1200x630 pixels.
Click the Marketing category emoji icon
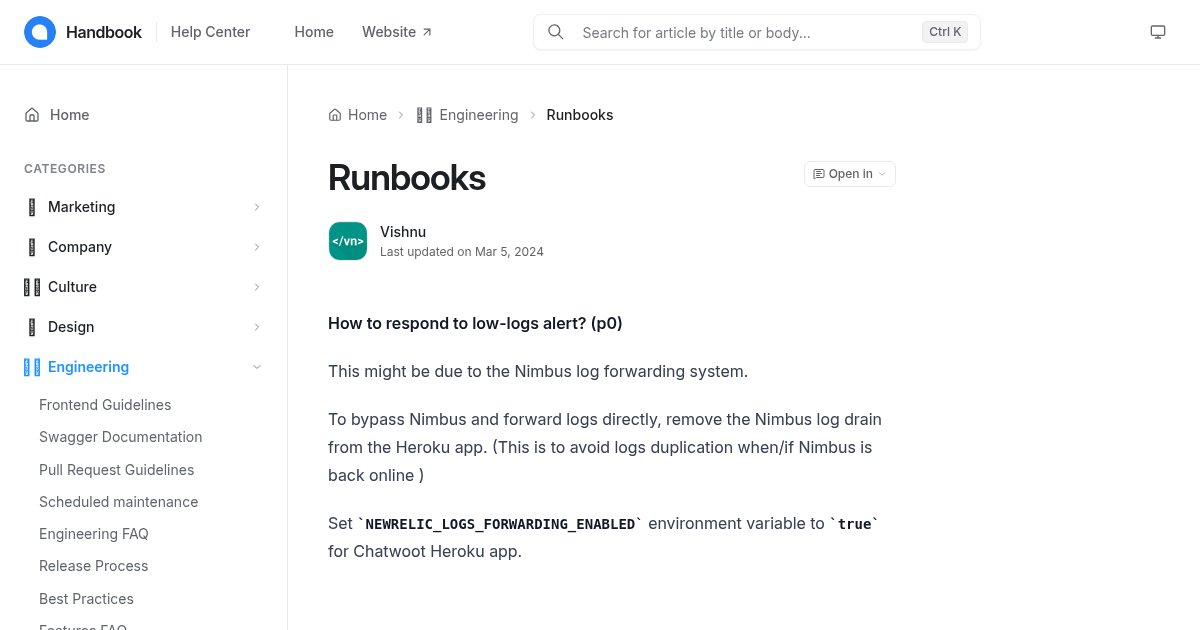click(x=32, y=207)
